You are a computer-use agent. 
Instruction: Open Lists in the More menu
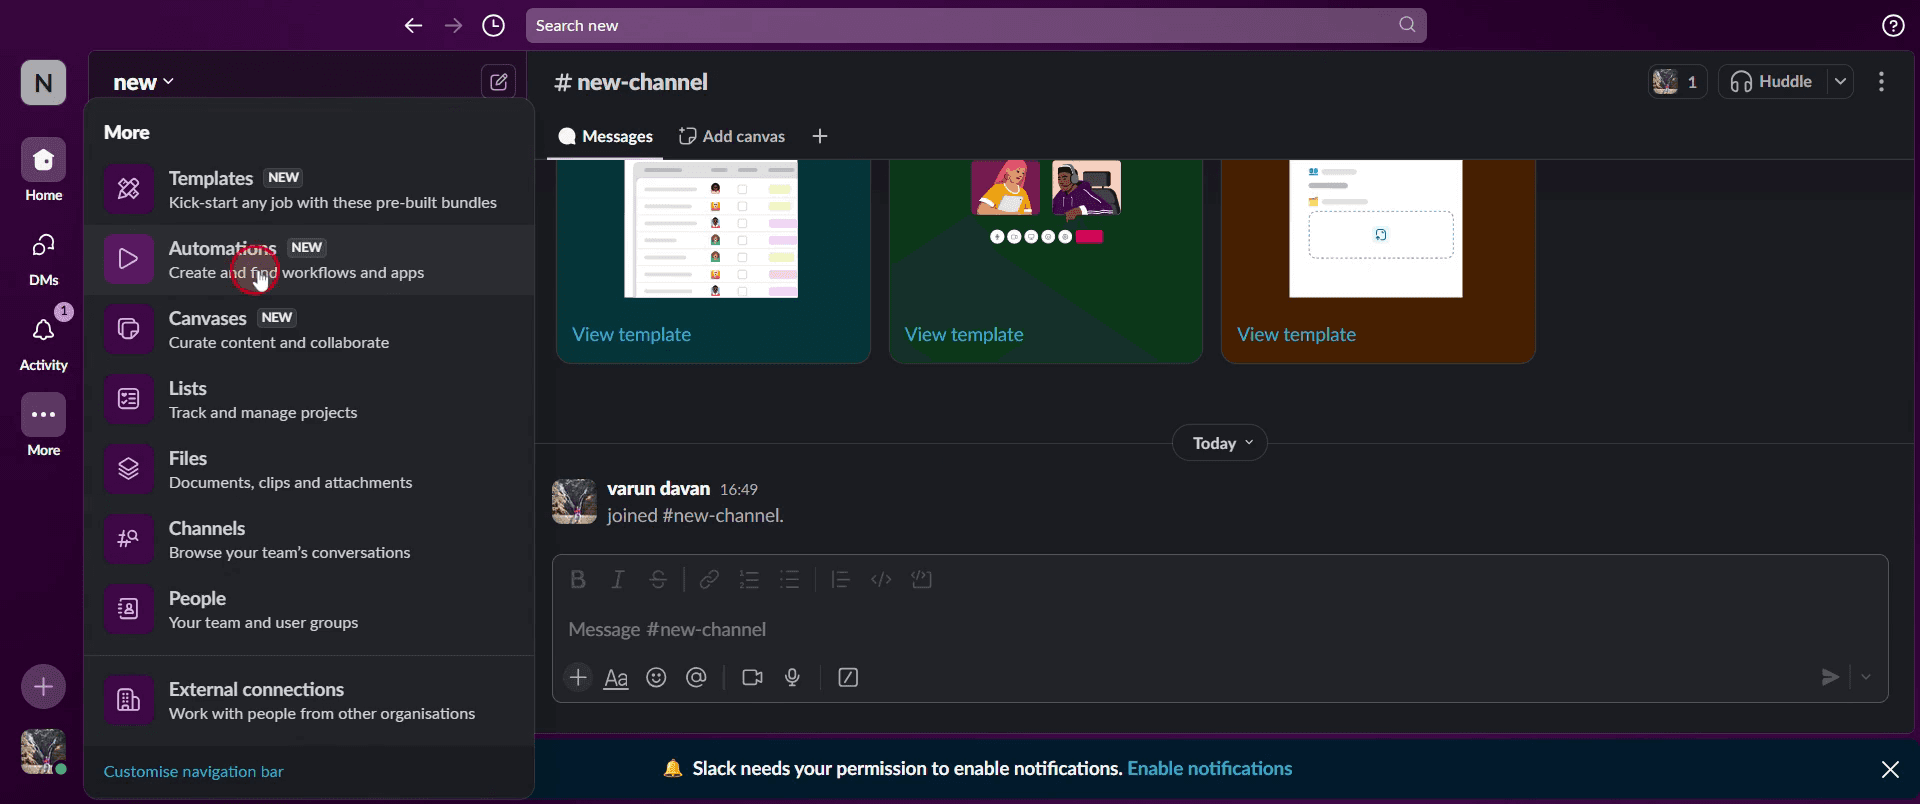point(309,400)
